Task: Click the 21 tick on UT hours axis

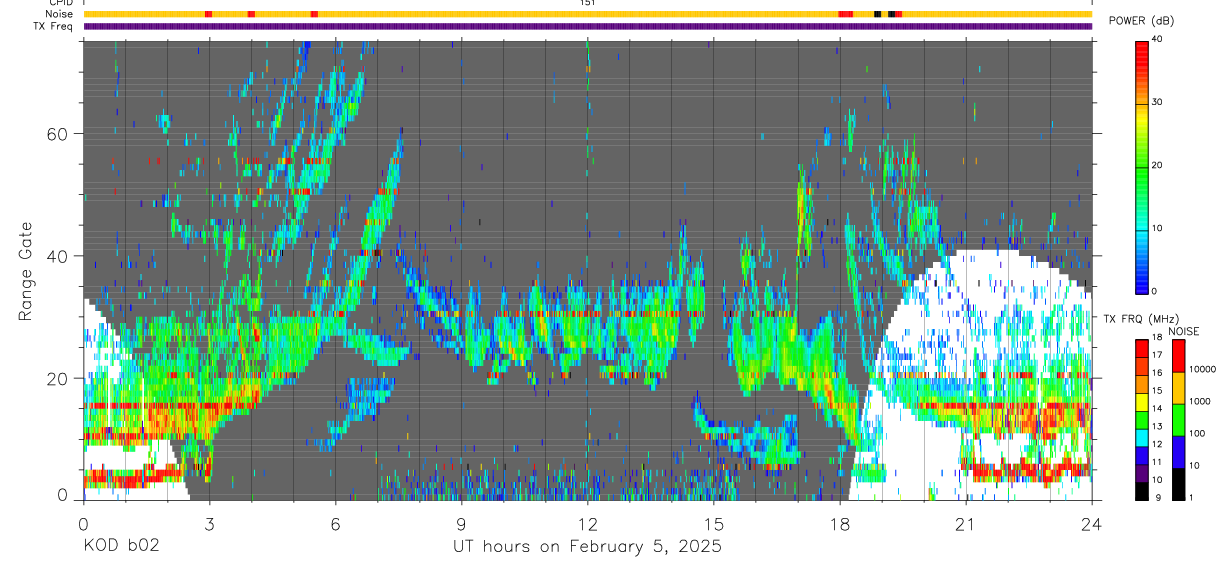Action: (x=966, y=523)
